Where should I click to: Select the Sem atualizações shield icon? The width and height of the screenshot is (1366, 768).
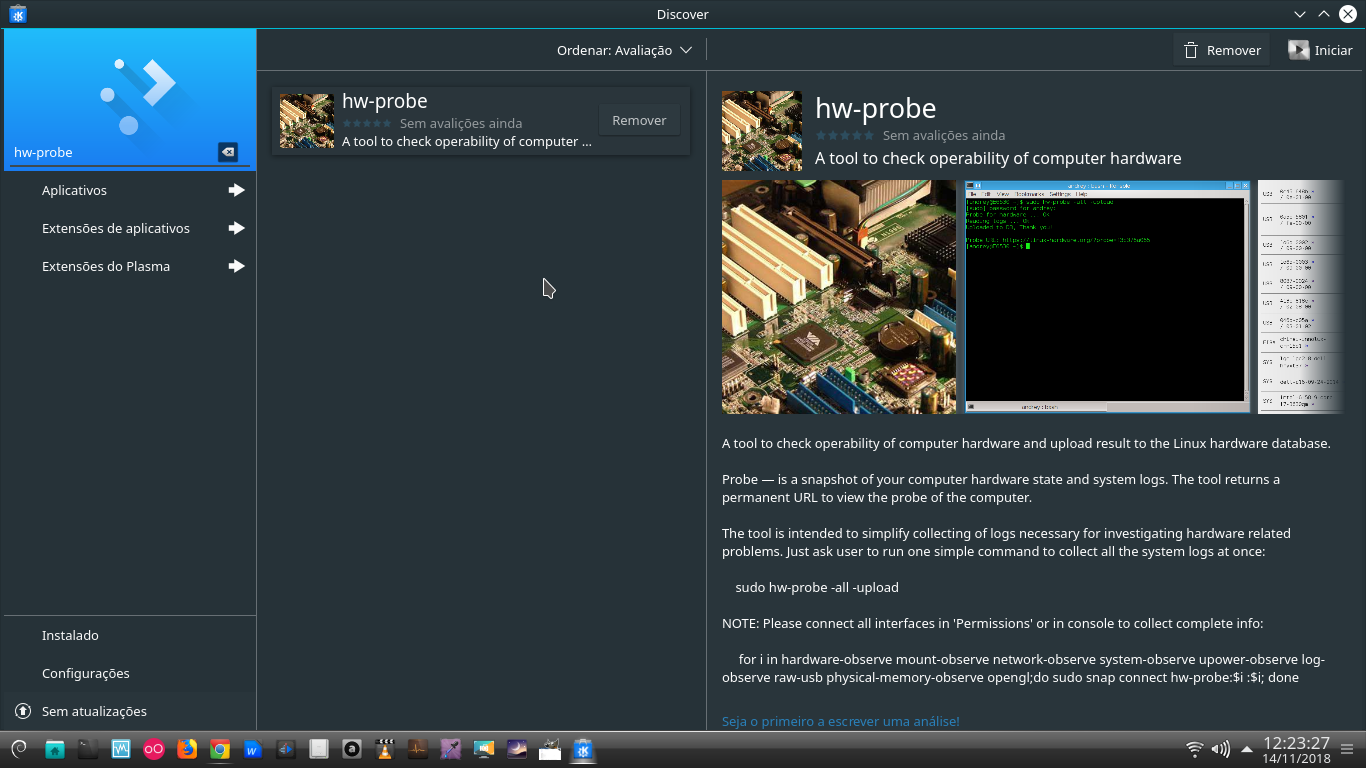pyautogui.click(x=21, y=711)
